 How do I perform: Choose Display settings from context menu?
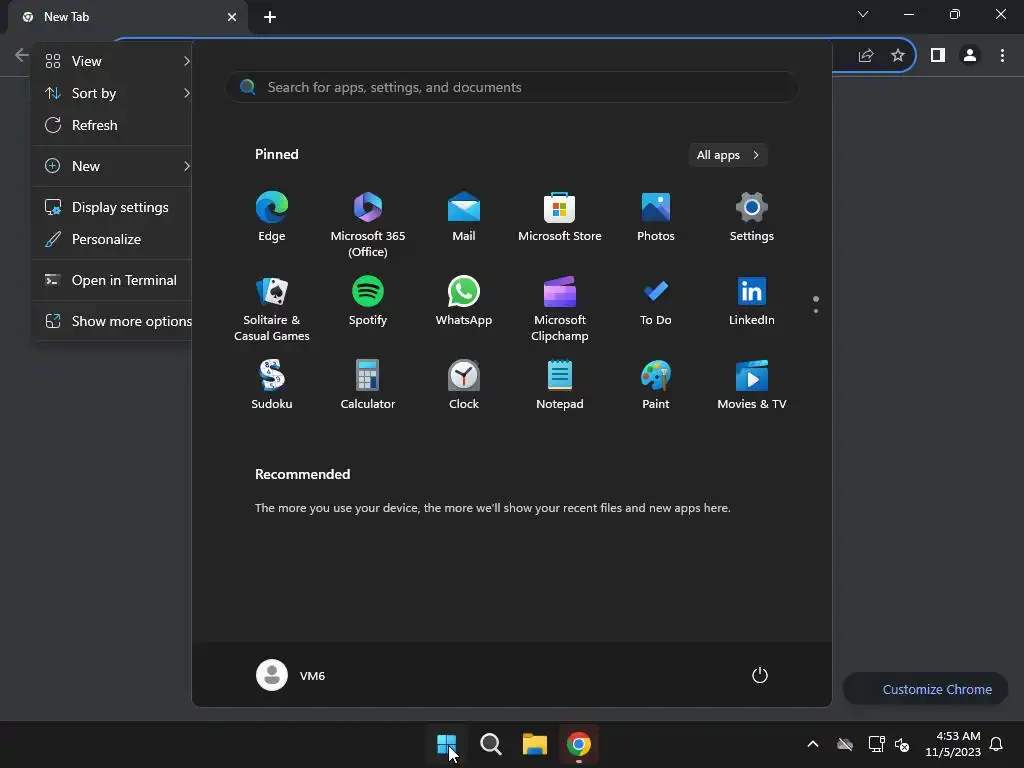coord(112,207)
